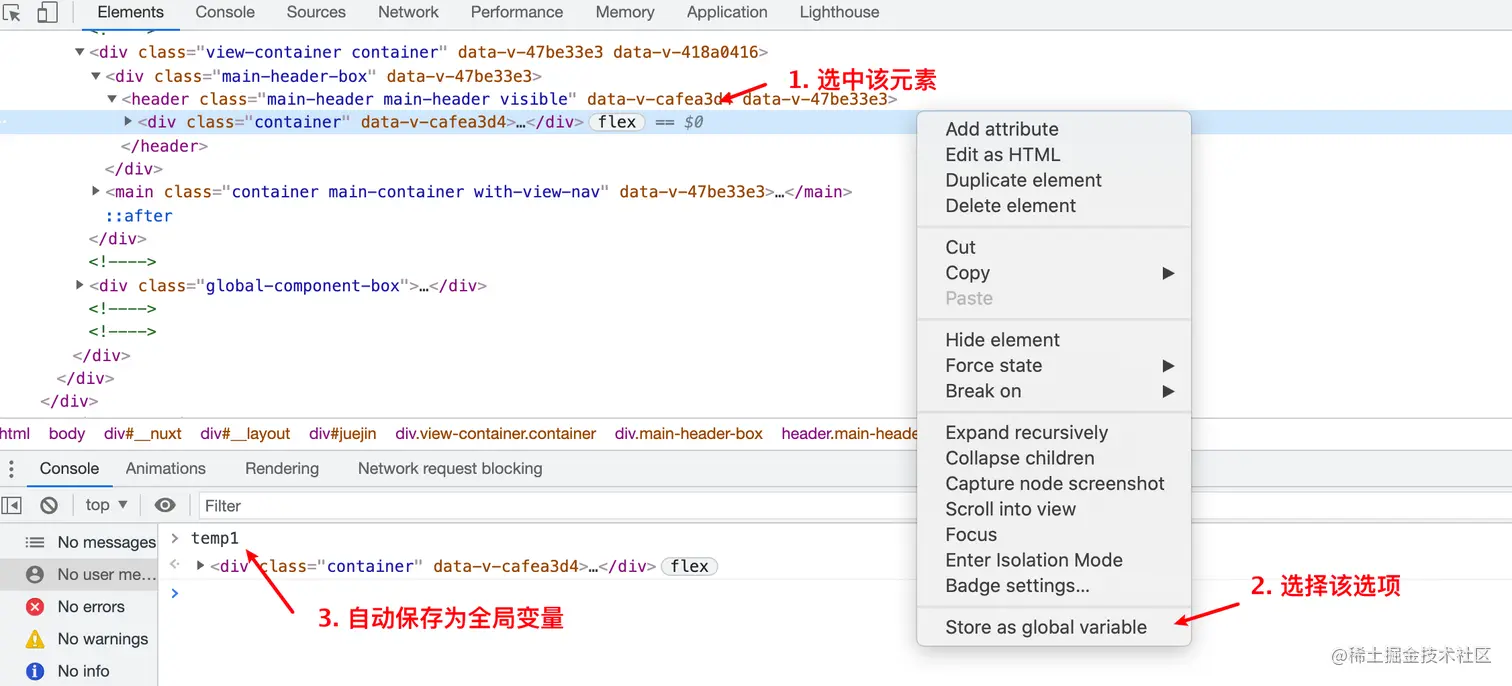Expand the main-container main node
The image size is (1512, 686).
point(96,191)
